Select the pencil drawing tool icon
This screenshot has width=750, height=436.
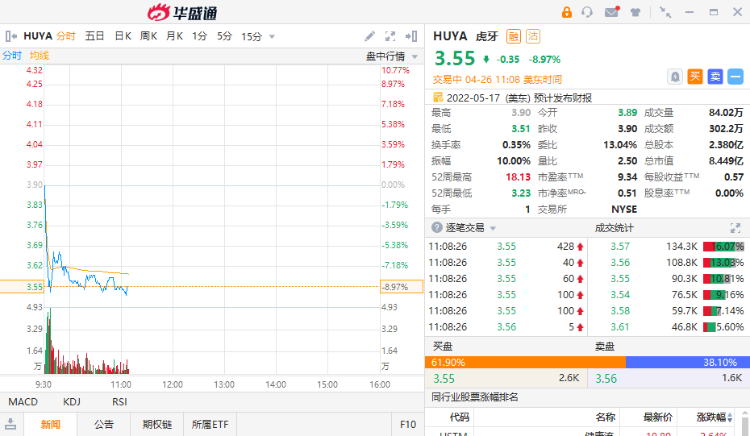click(x=370, y=36)
